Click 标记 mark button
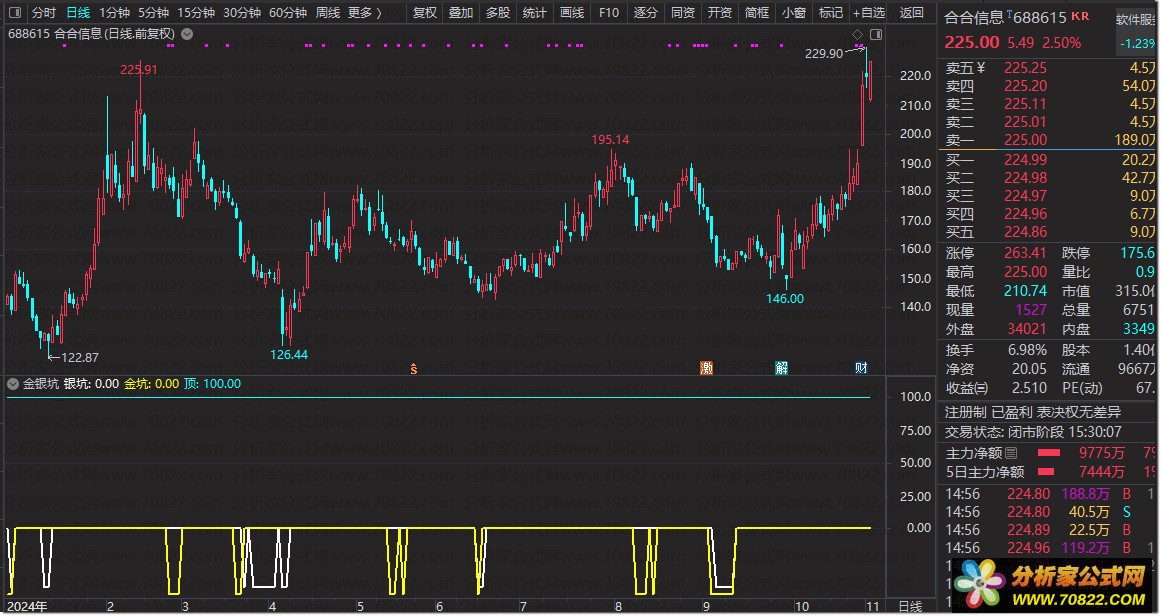 (x=831, y=13)
